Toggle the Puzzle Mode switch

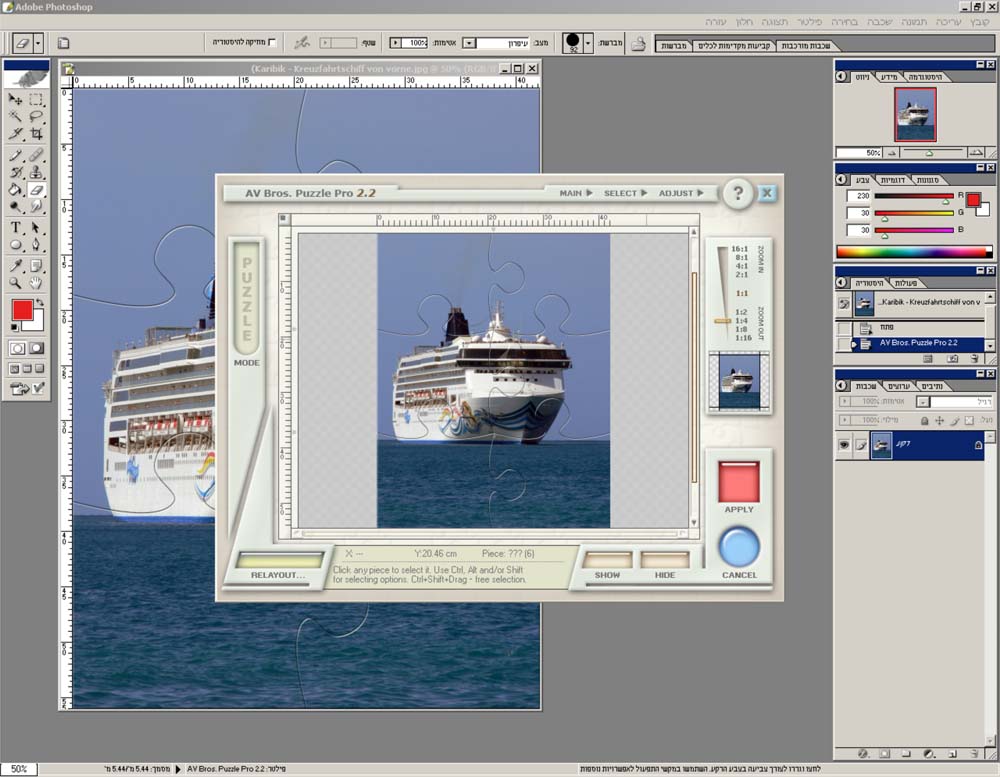246,298
